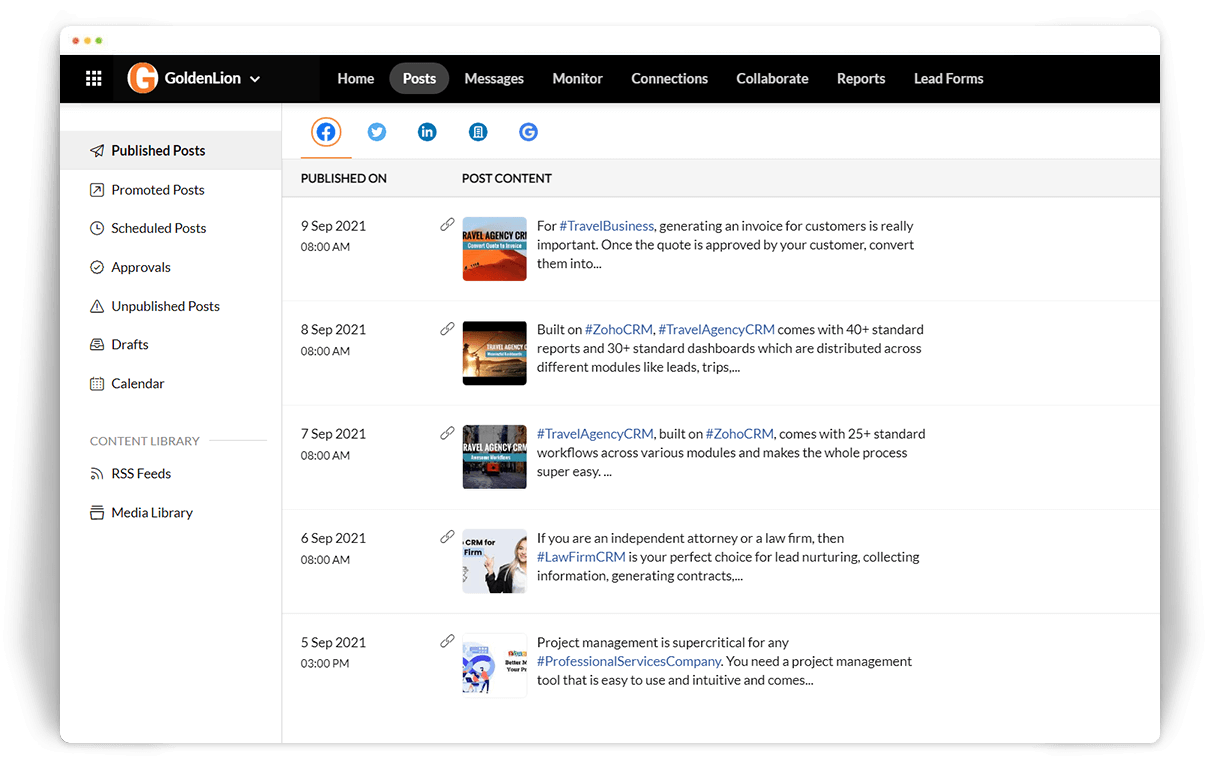Open Scheduled Posts in sidebar
The image size is (1208, 760).
(158, 228)
